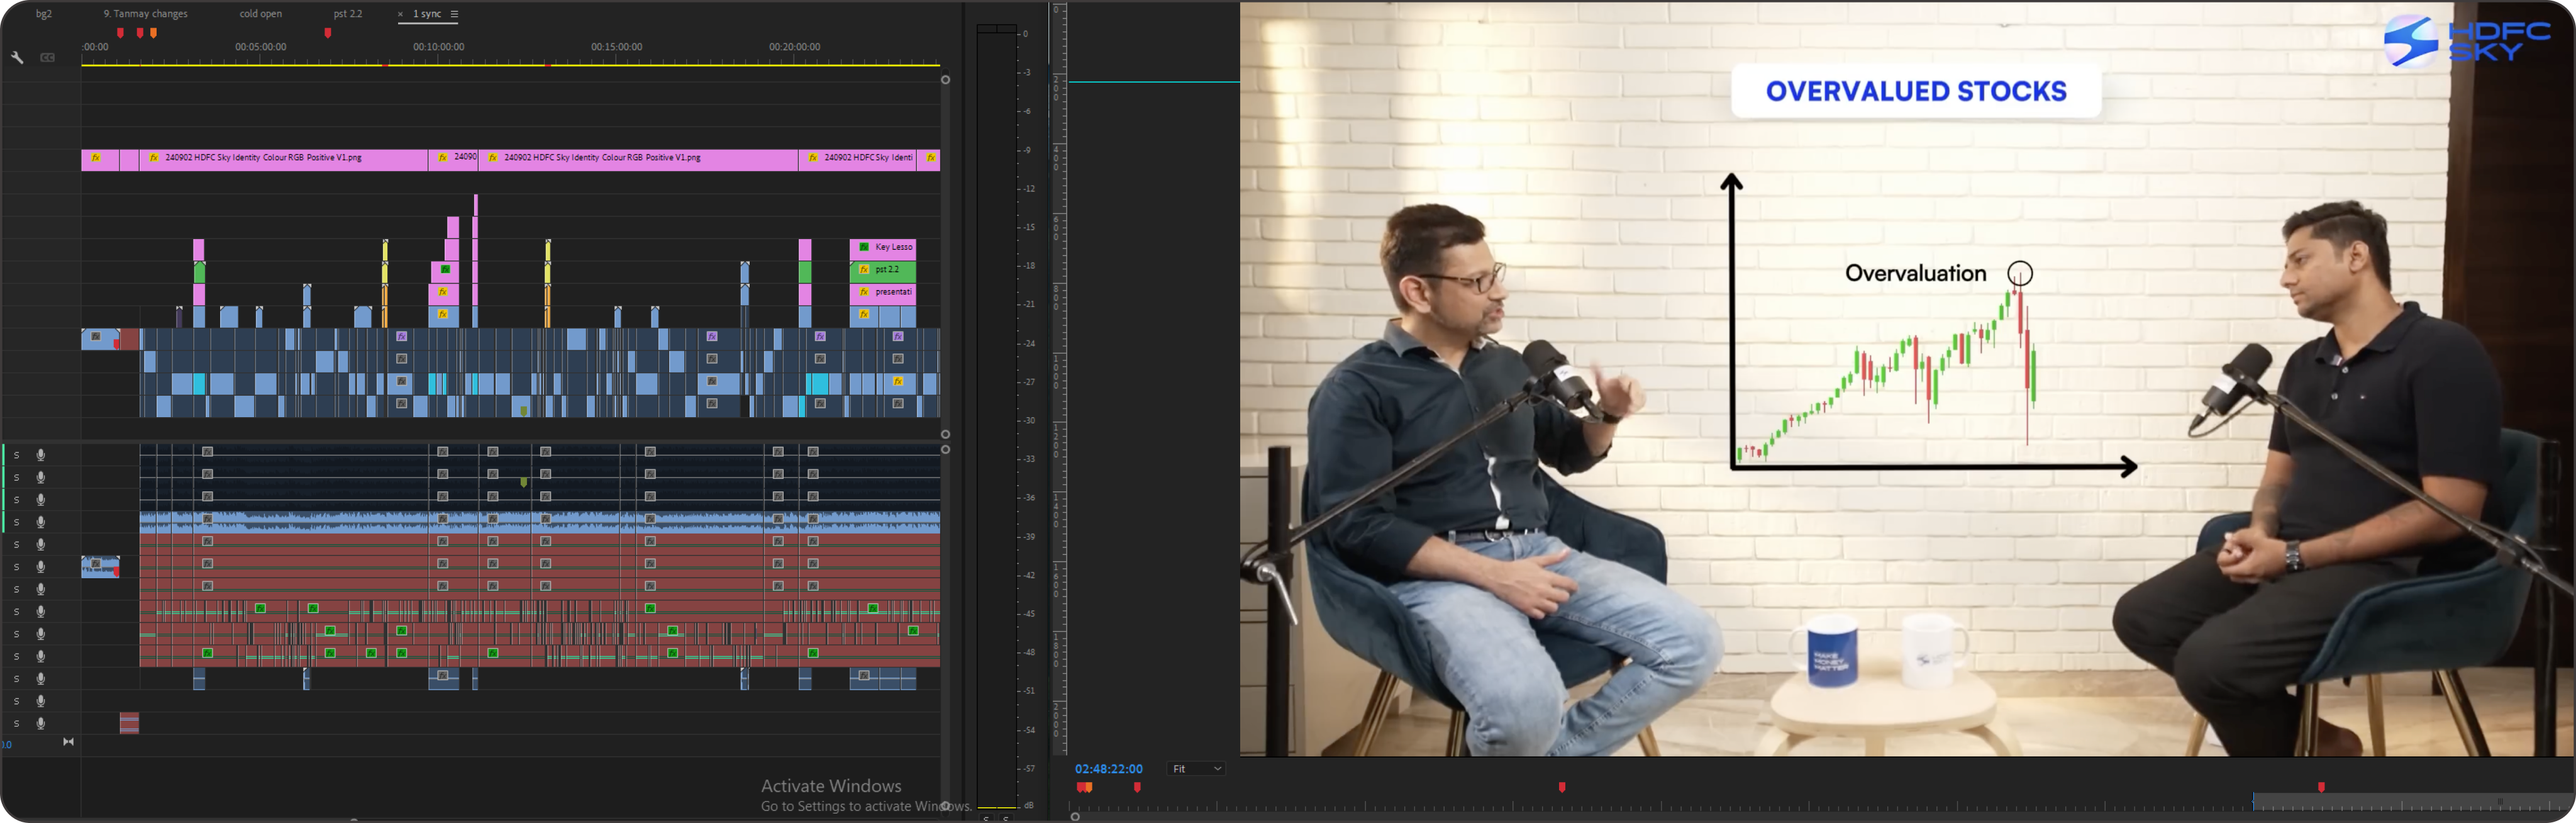The height and width of the screenshot is (823, 2576).
Task: Click voice-over record mic on tenth audio track
Action: pyautogui.click(x=41, y=656)
